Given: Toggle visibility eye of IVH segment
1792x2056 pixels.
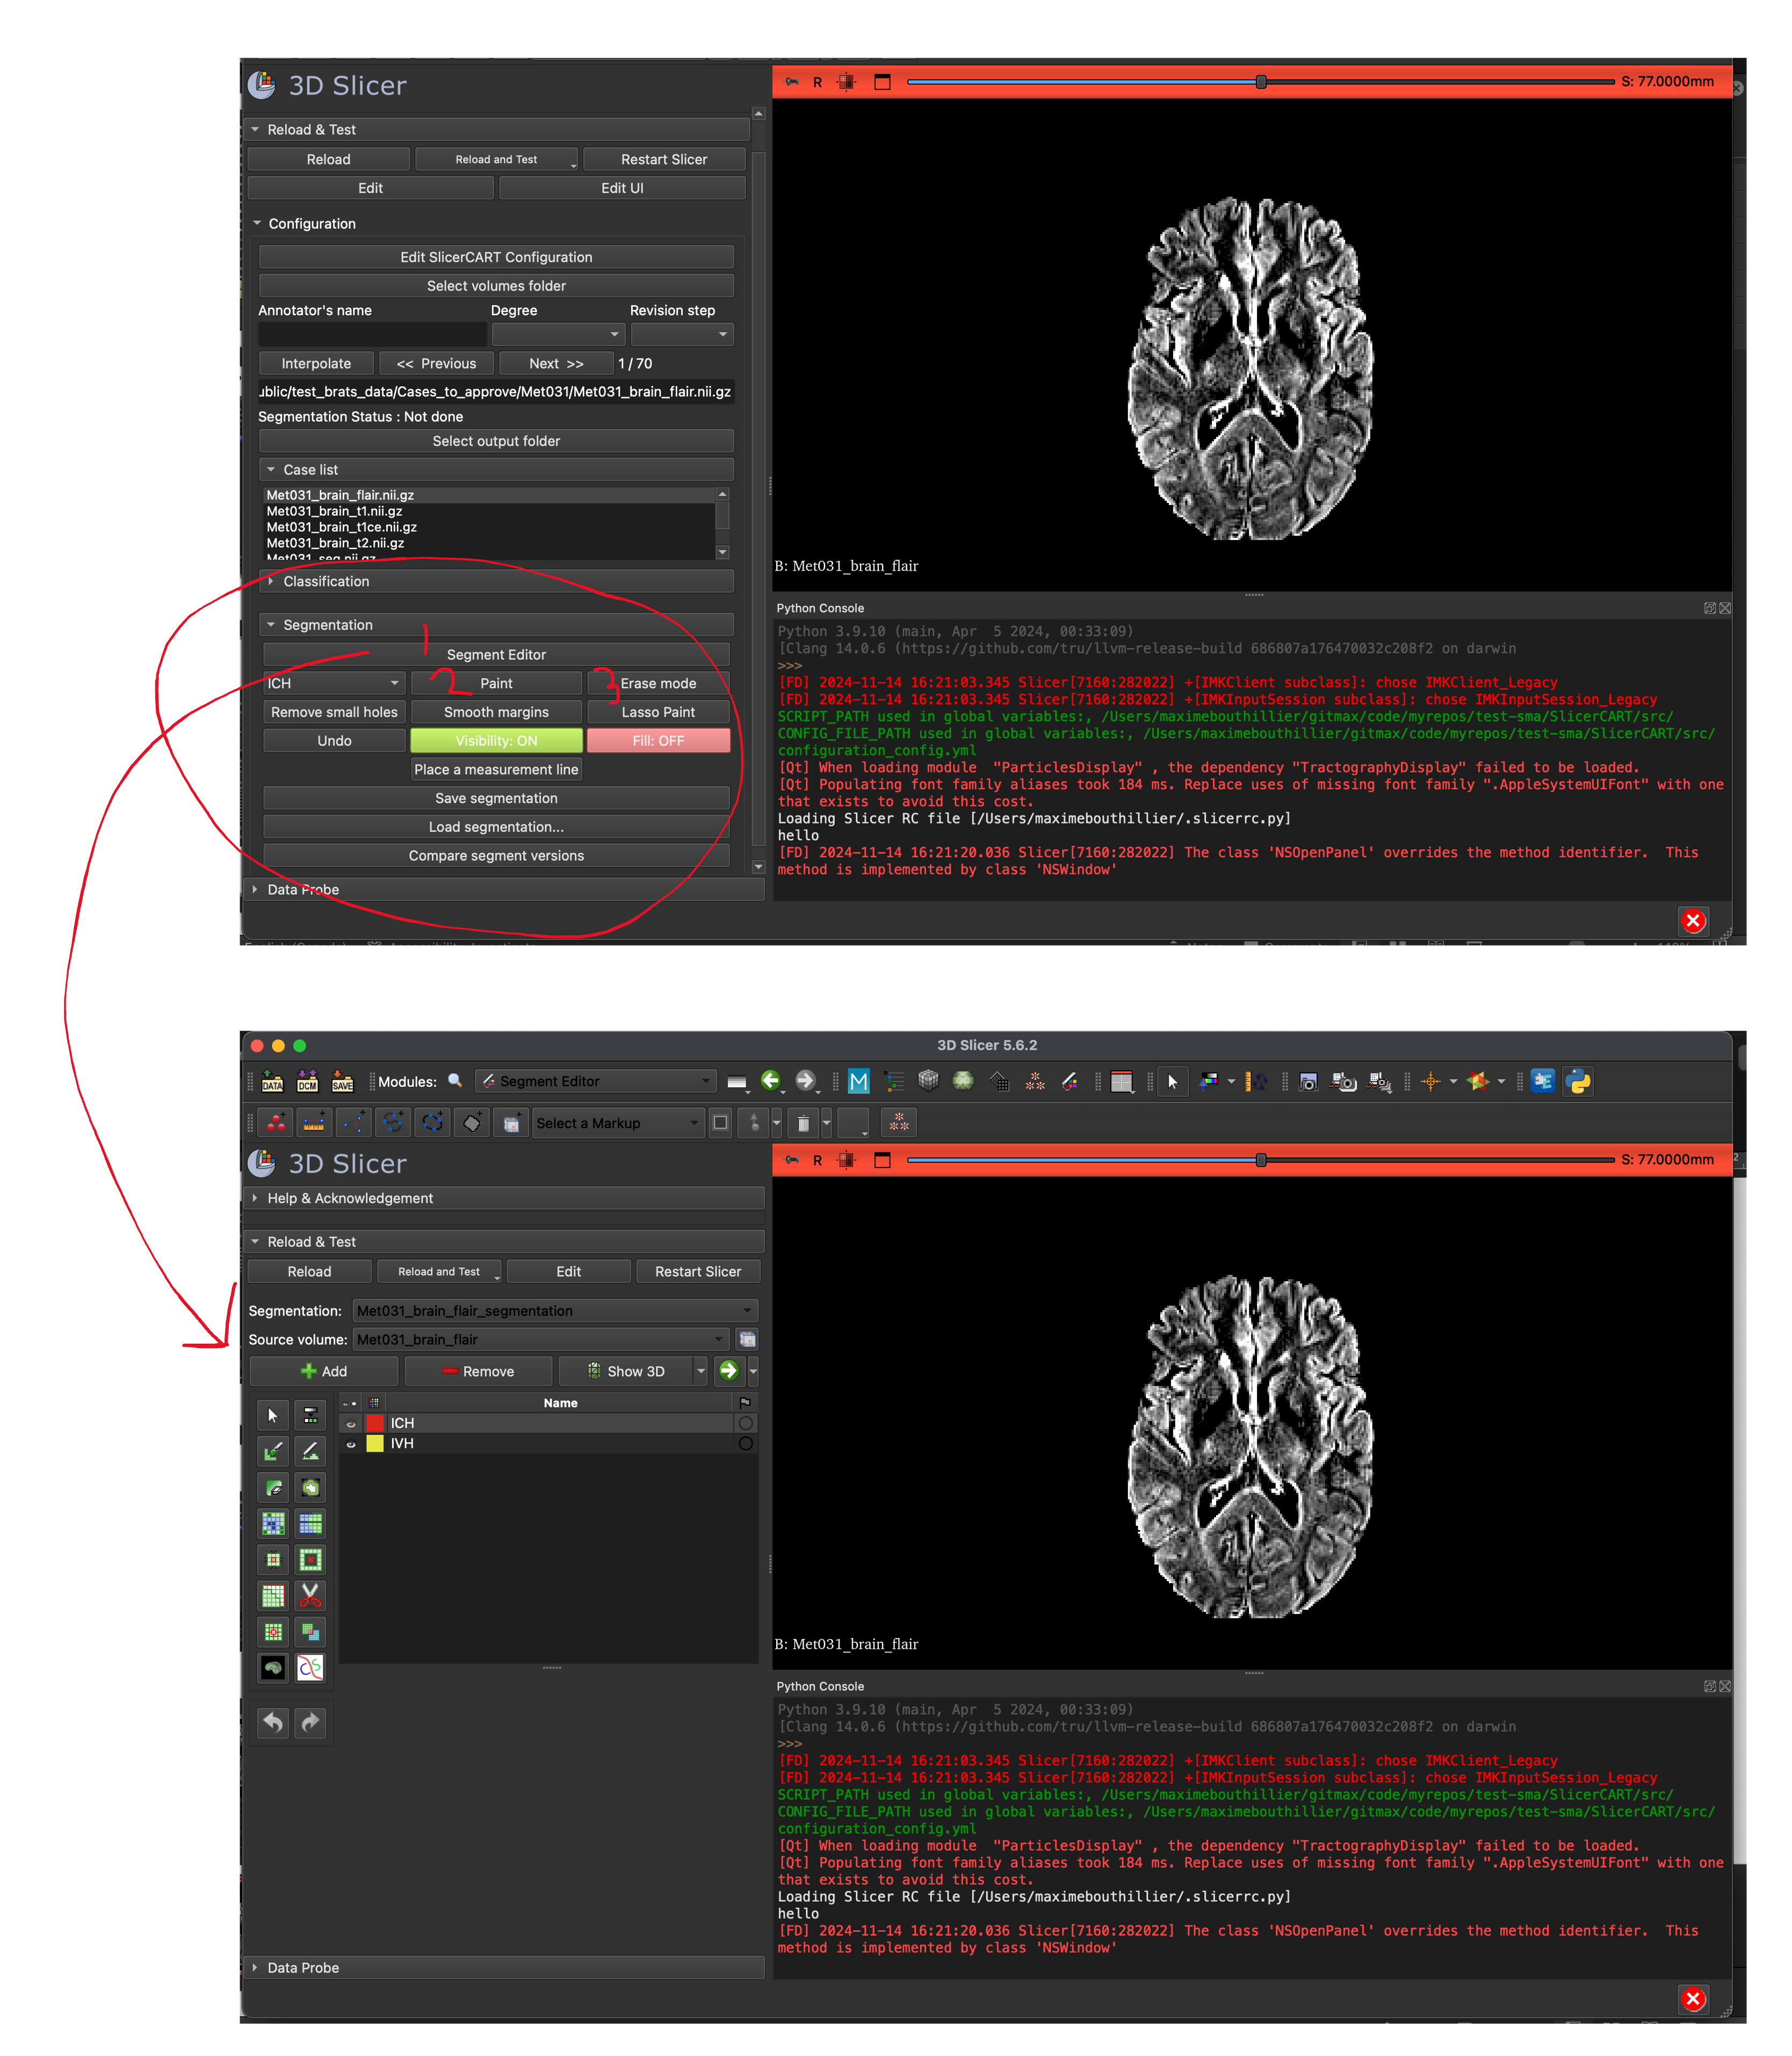Looking at the screenshot, I should (x=351, y=1444).
